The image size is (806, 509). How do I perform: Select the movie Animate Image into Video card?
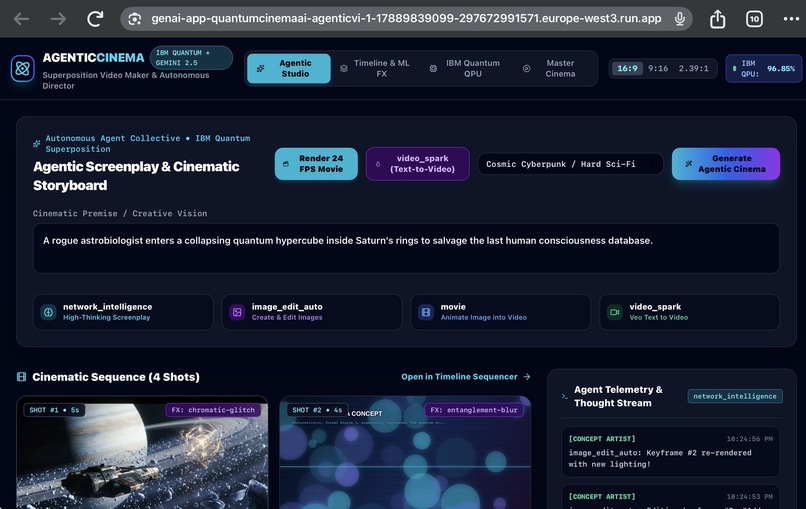[x=501, y=312]
